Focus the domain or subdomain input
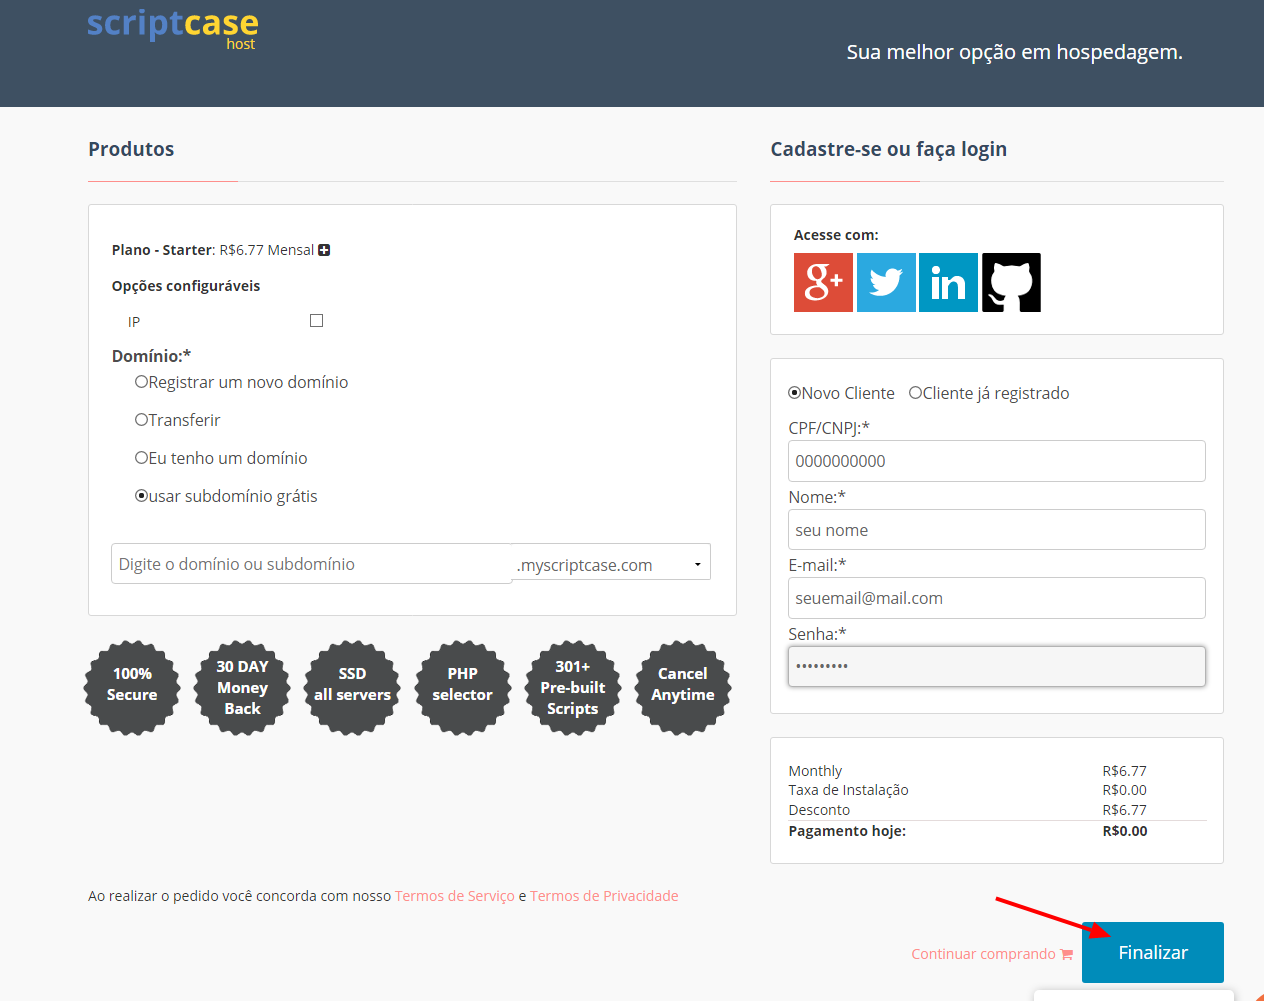1264x1001 pixels. (x=312, y=564)
